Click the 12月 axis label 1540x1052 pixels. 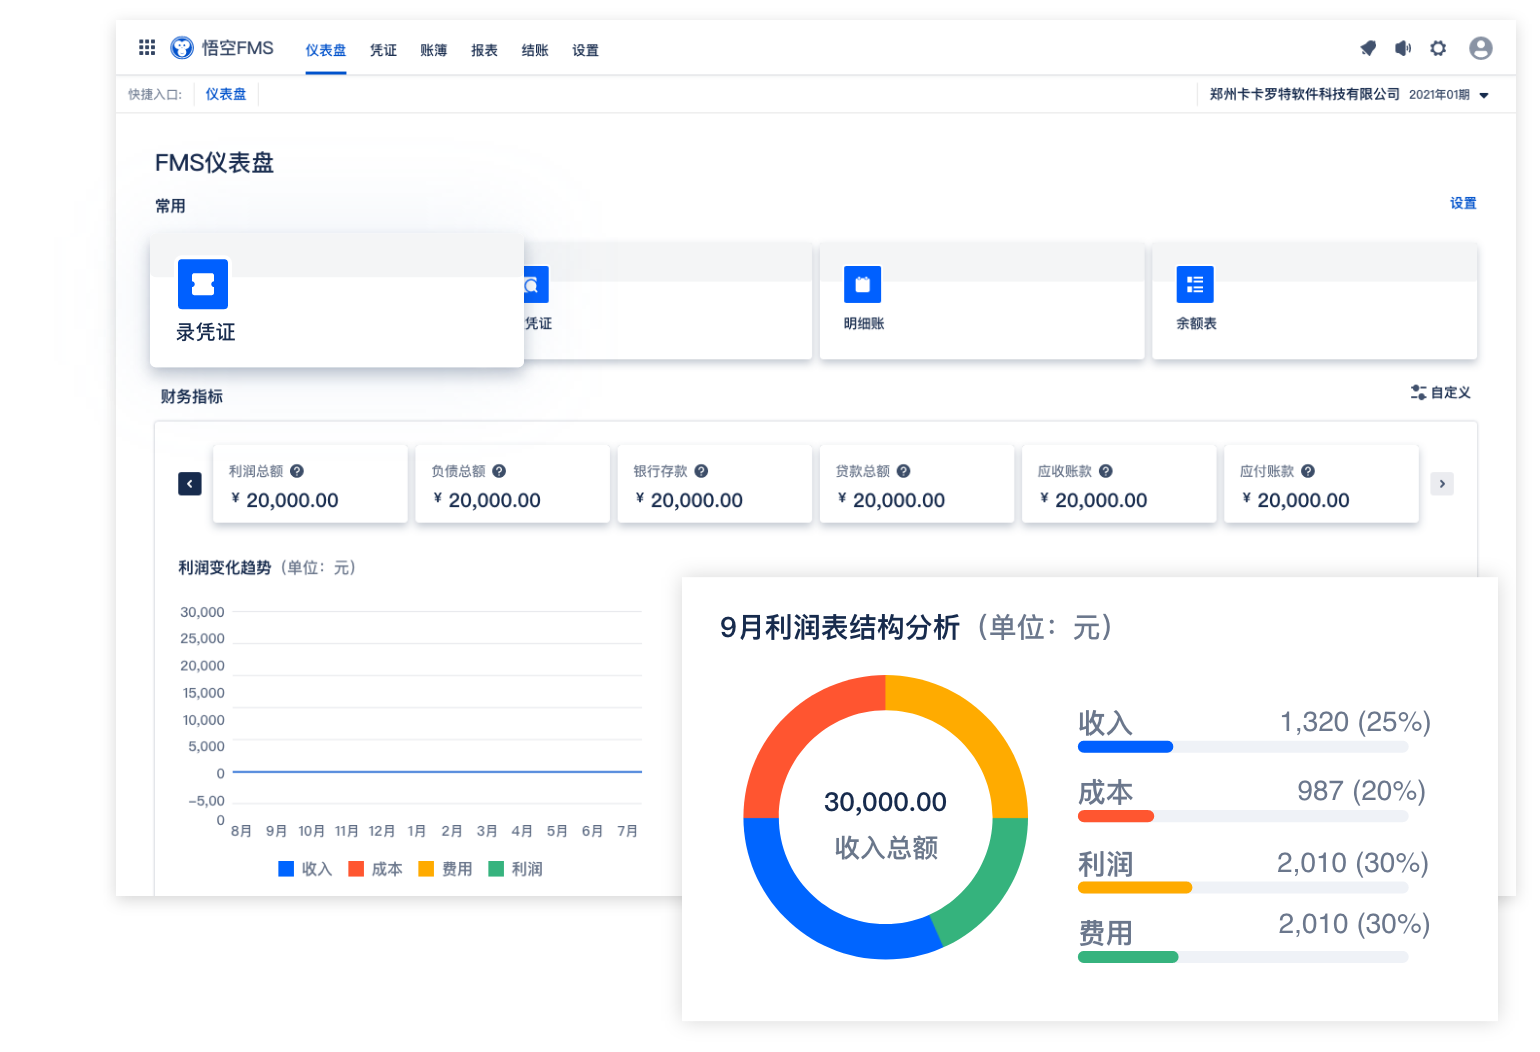(382, 831)
